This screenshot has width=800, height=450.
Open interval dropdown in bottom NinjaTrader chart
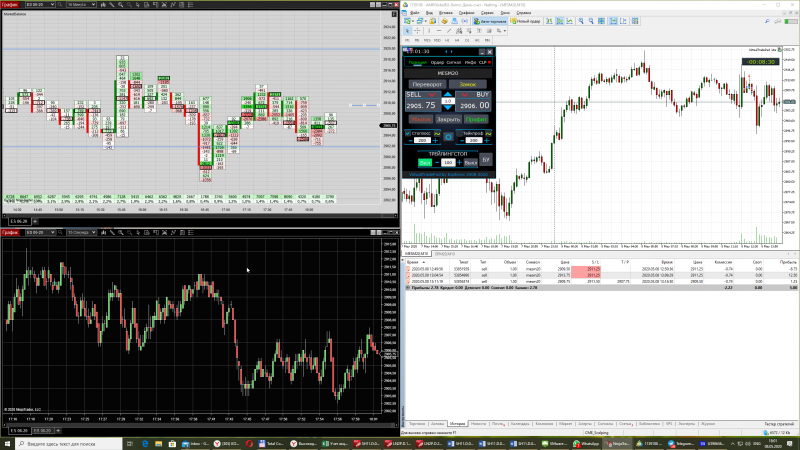click(81, 233)
